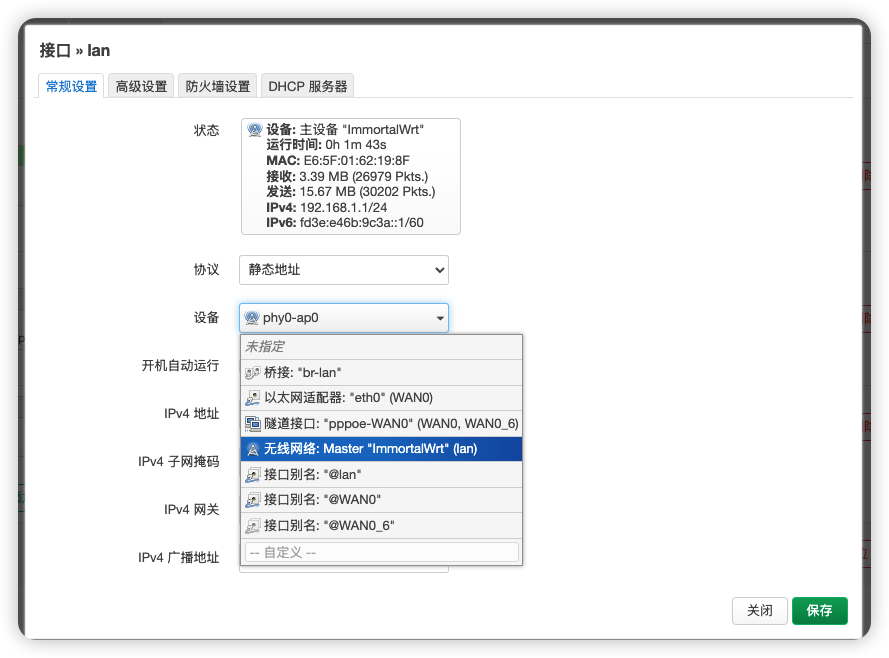
Task: Close the dialog with the 关闭 button
Action: pyautogui.click(x=761, y=611)
